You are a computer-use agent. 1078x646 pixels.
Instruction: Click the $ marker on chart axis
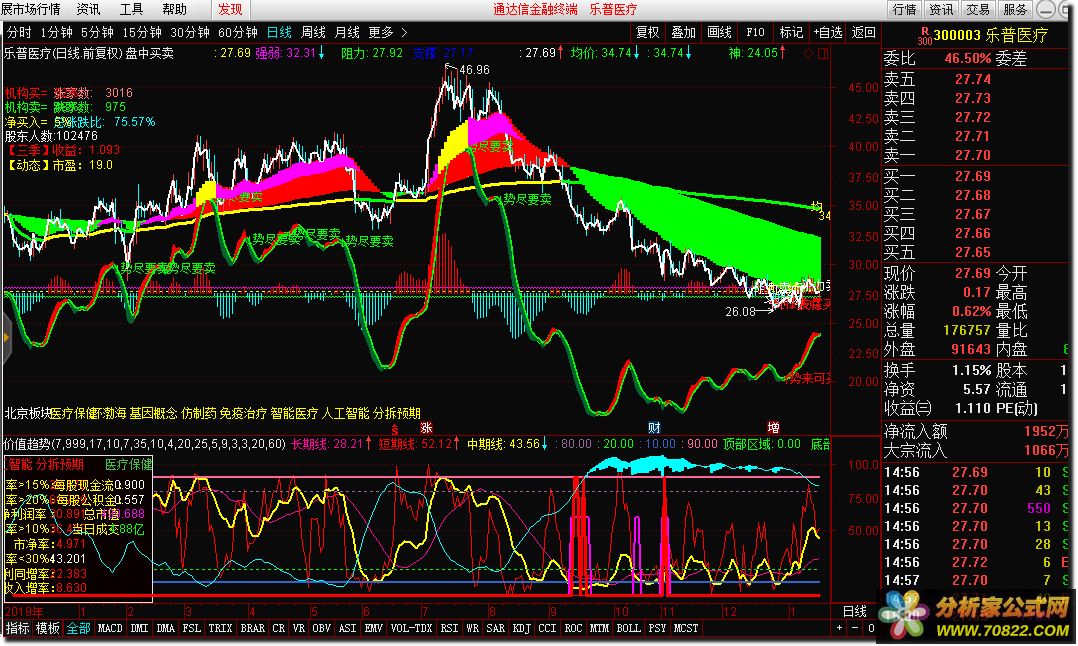(x=395, y=428)
